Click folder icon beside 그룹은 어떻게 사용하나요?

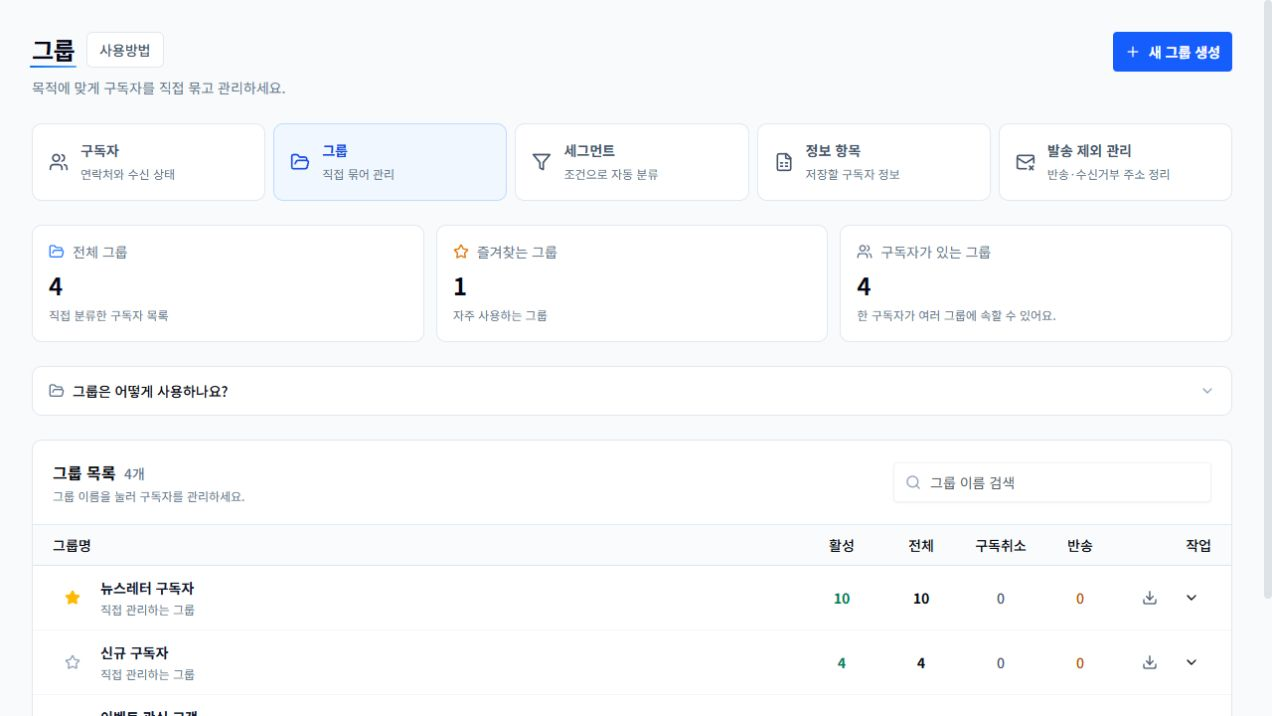(57, 391)
